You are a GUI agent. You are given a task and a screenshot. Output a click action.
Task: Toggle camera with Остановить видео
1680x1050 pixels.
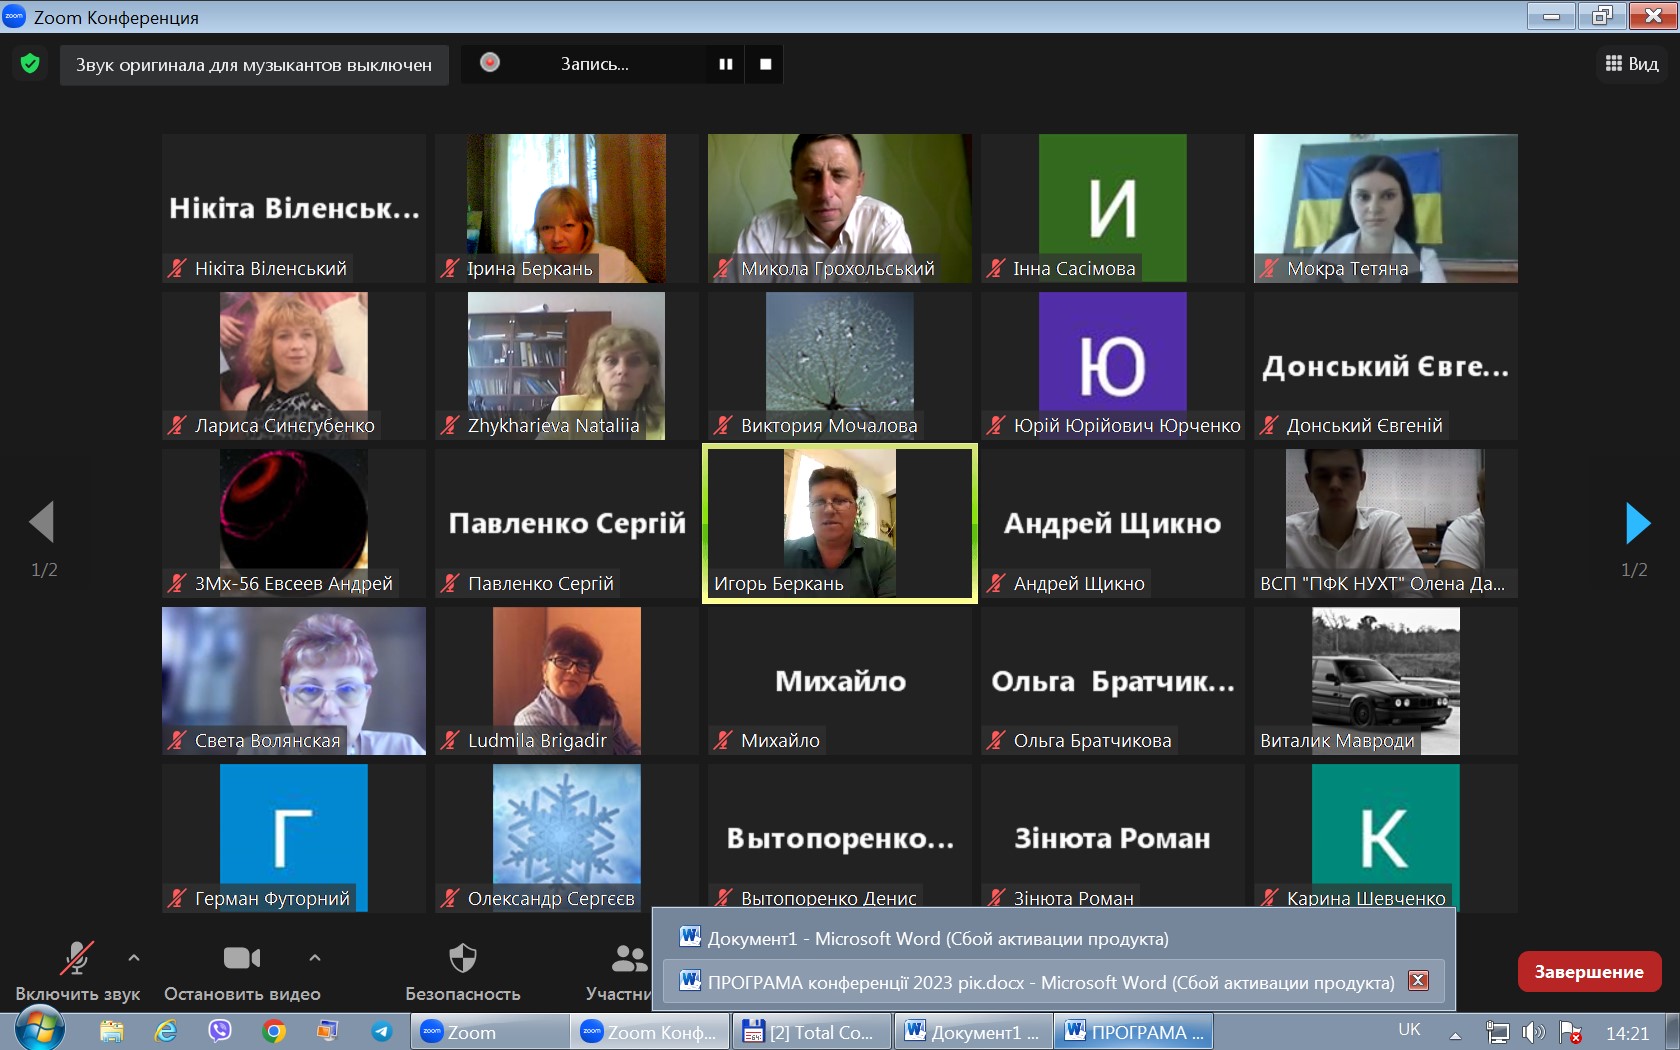click(242, 971)
